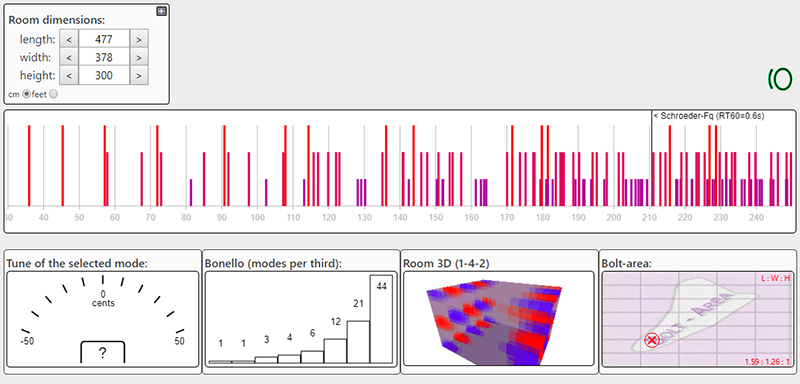This screenshot has width=800, height=384.
Task: Click the Schroeder-Fq marker line
Action: 652,158
